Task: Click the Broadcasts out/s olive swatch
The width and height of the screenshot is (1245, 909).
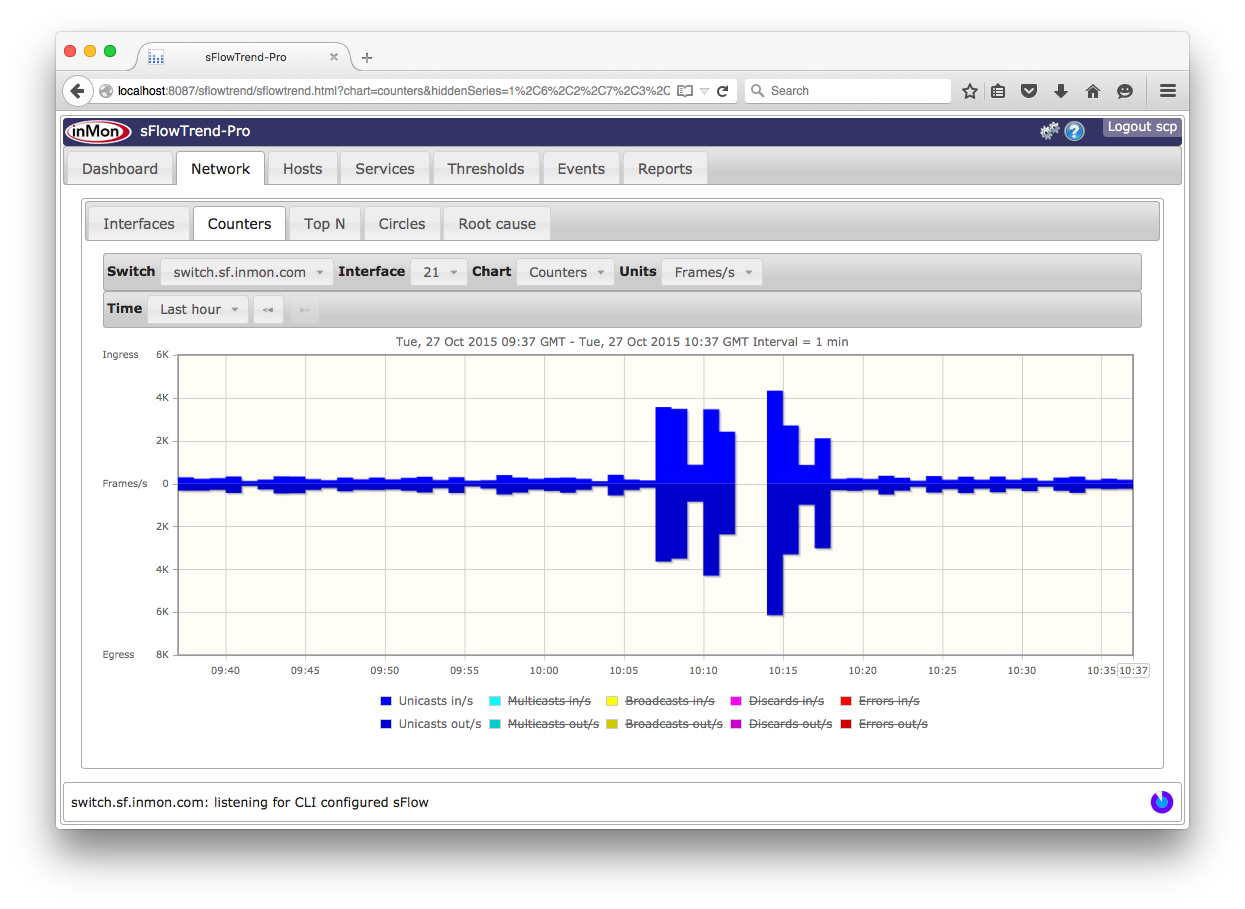Action: tap(612, 724)
